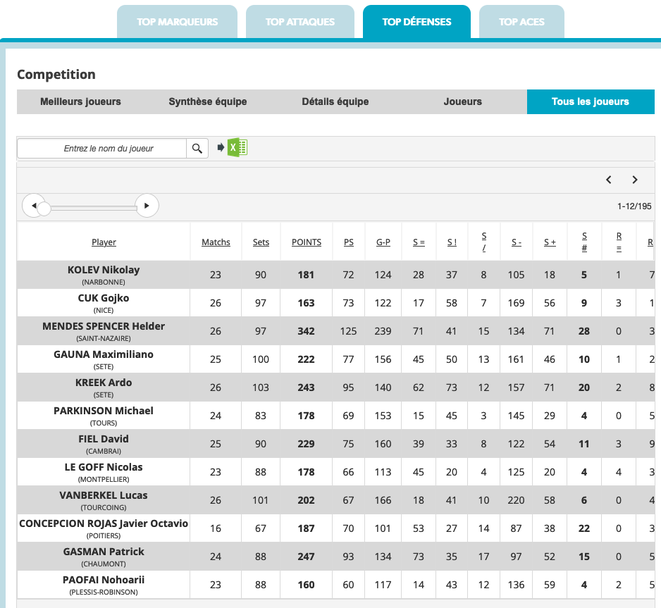Screen dimensions: 661x608
Task: Select the Joueurs tab
Action: pos(462,102)
